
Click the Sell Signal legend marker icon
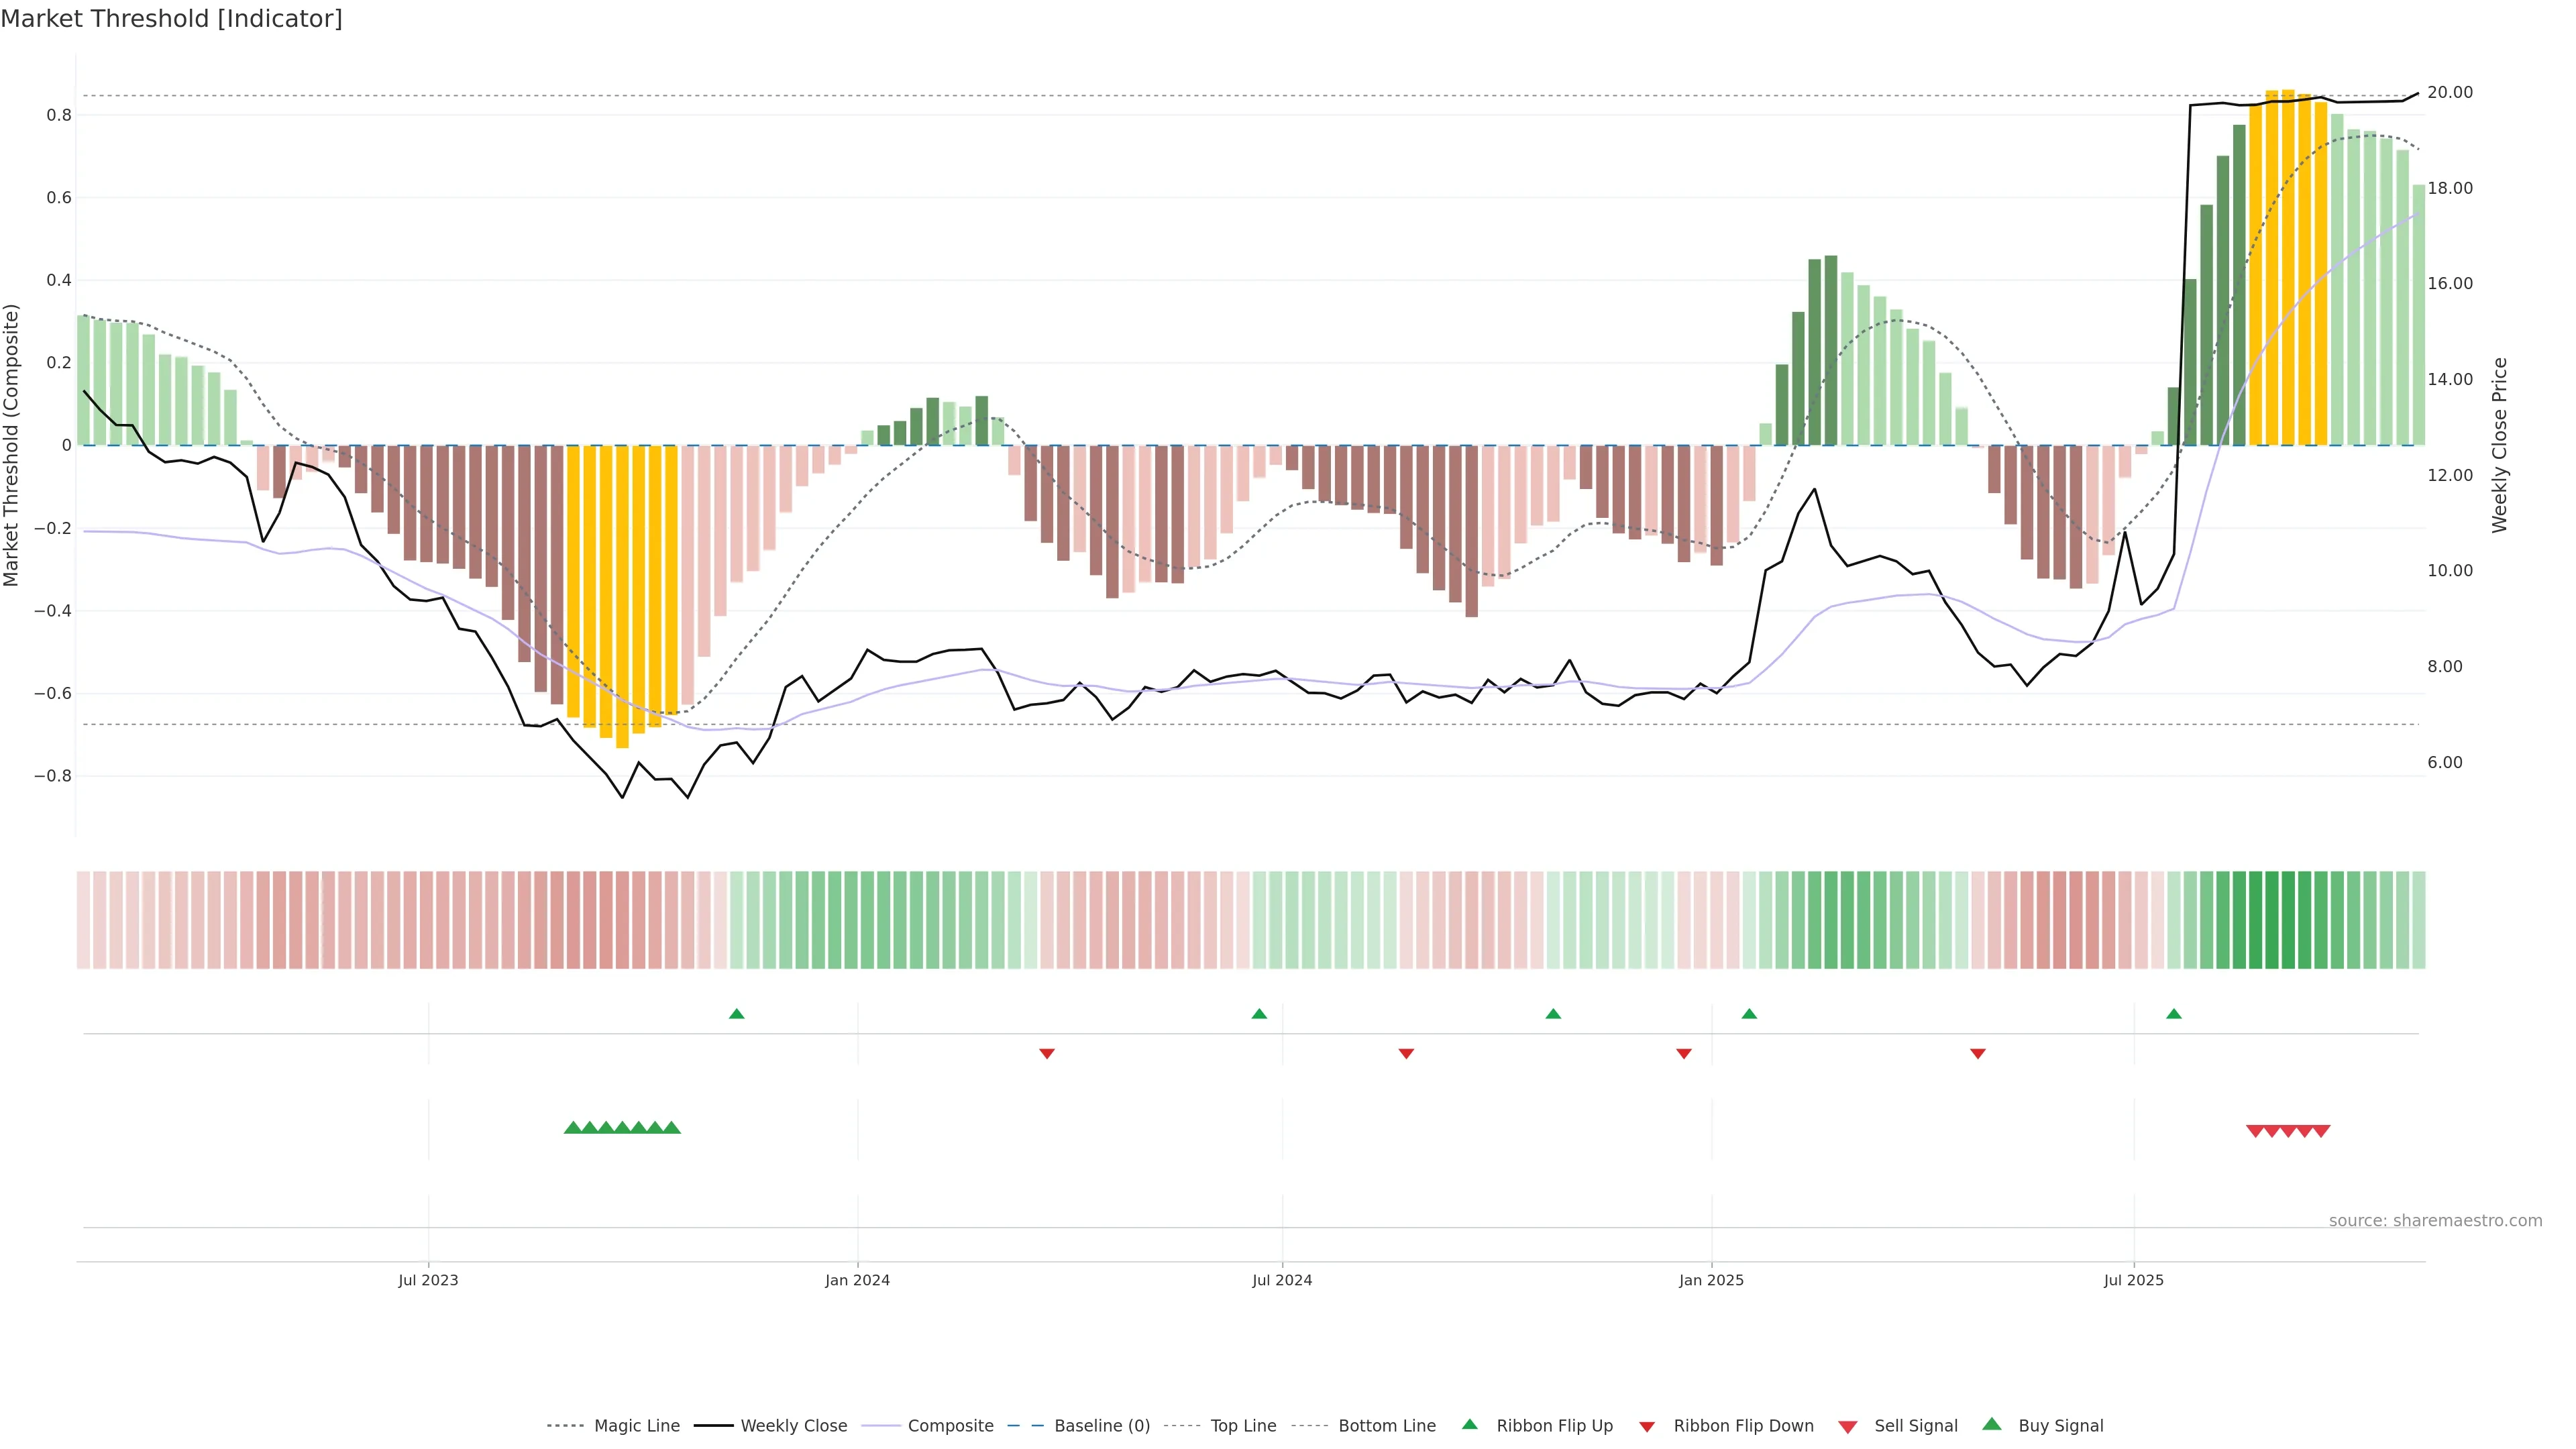(1847, 1426)
